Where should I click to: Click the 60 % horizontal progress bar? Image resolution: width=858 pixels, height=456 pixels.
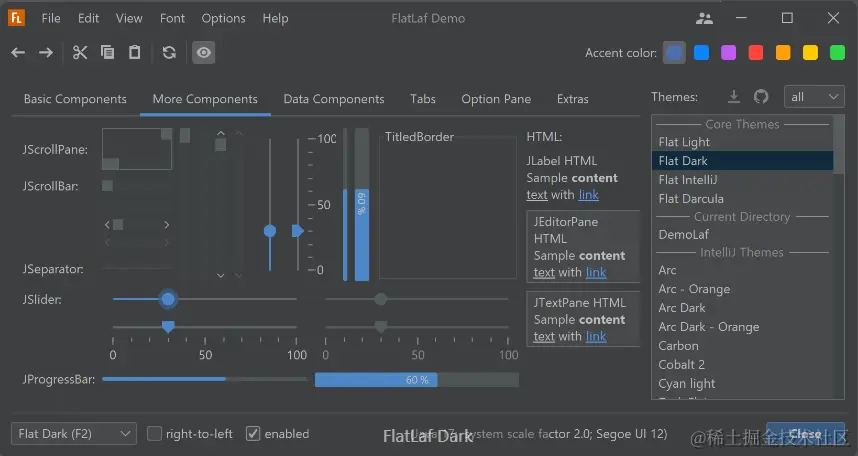pos(417,380)
